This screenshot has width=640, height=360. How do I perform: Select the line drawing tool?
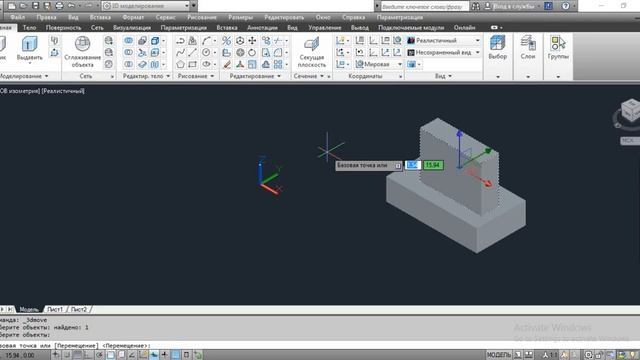(193, 52)
